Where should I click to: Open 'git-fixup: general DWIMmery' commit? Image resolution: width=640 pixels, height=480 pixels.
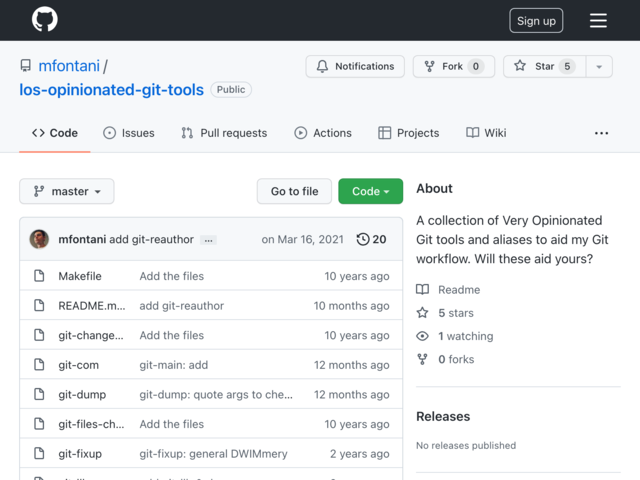click(213, 454)
